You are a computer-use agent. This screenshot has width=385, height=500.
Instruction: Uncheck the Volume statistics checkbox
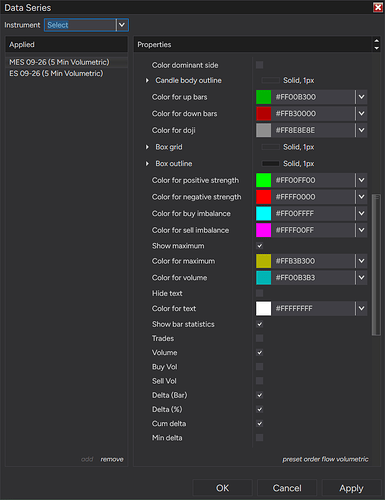(259, 352)
